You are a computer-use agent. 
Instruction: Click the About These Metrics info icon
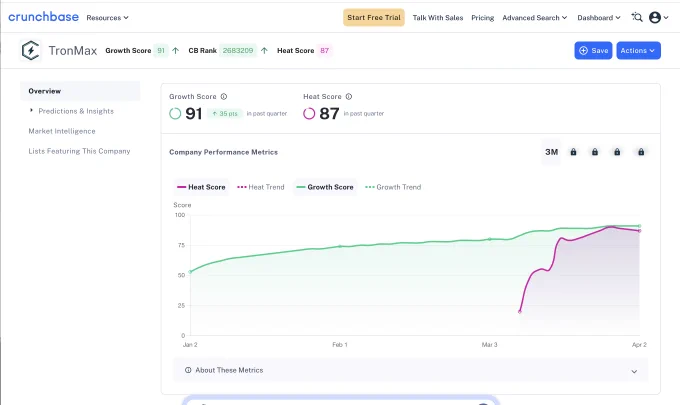point(188,370)
